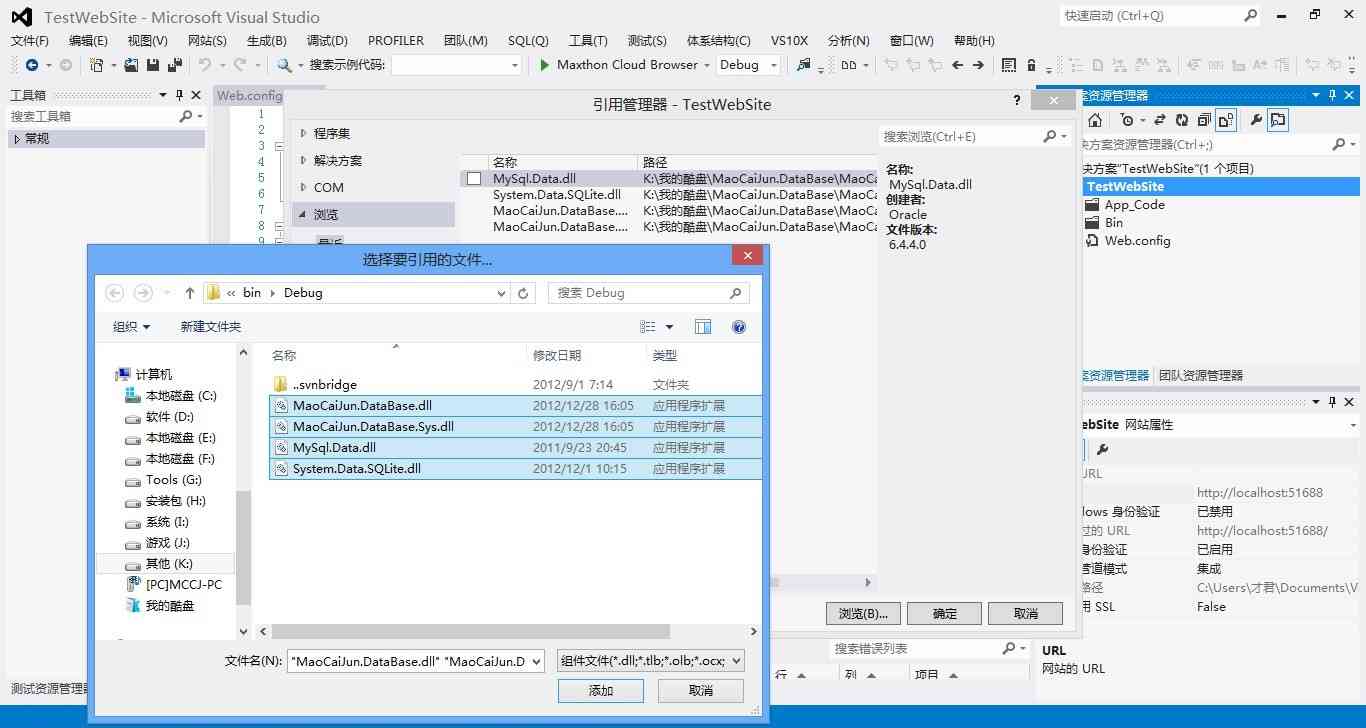Expand the COM category in Reference Manager
Viewport: 1366px width, 728px height.
click(304, 187)
